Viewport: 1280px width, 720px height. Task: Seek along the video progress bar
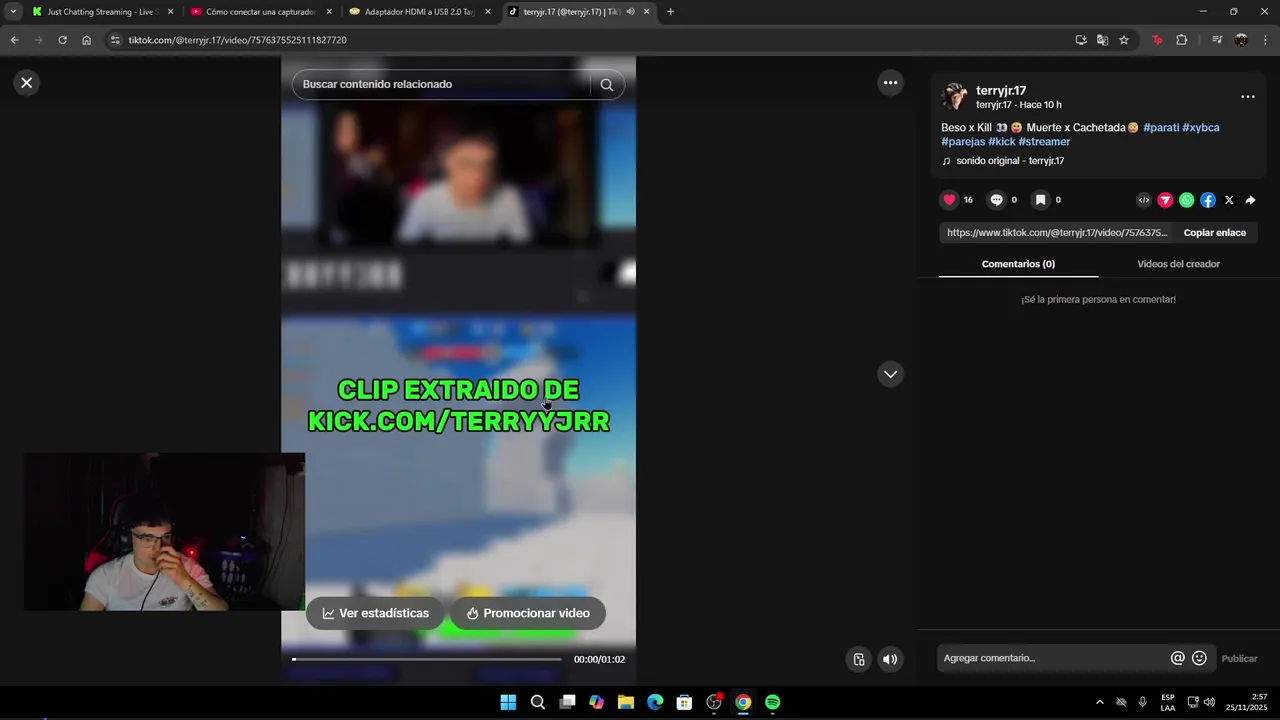(427, 660)
